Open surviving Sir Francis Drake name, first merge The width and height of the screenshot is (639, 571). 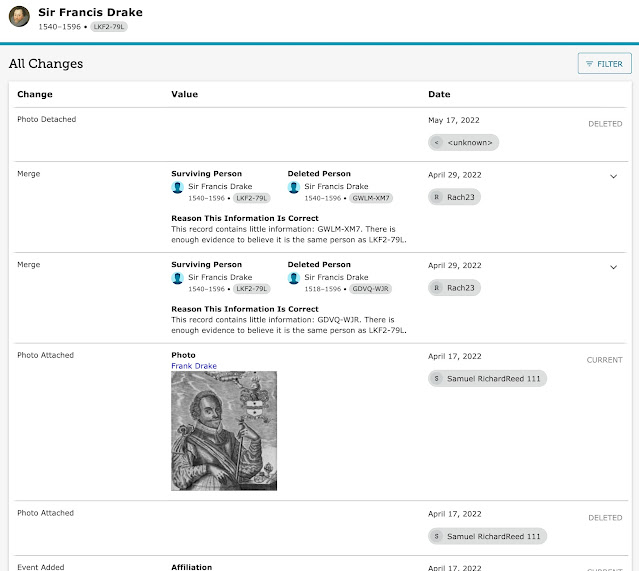pyautogui.click(x=220, y=187)
